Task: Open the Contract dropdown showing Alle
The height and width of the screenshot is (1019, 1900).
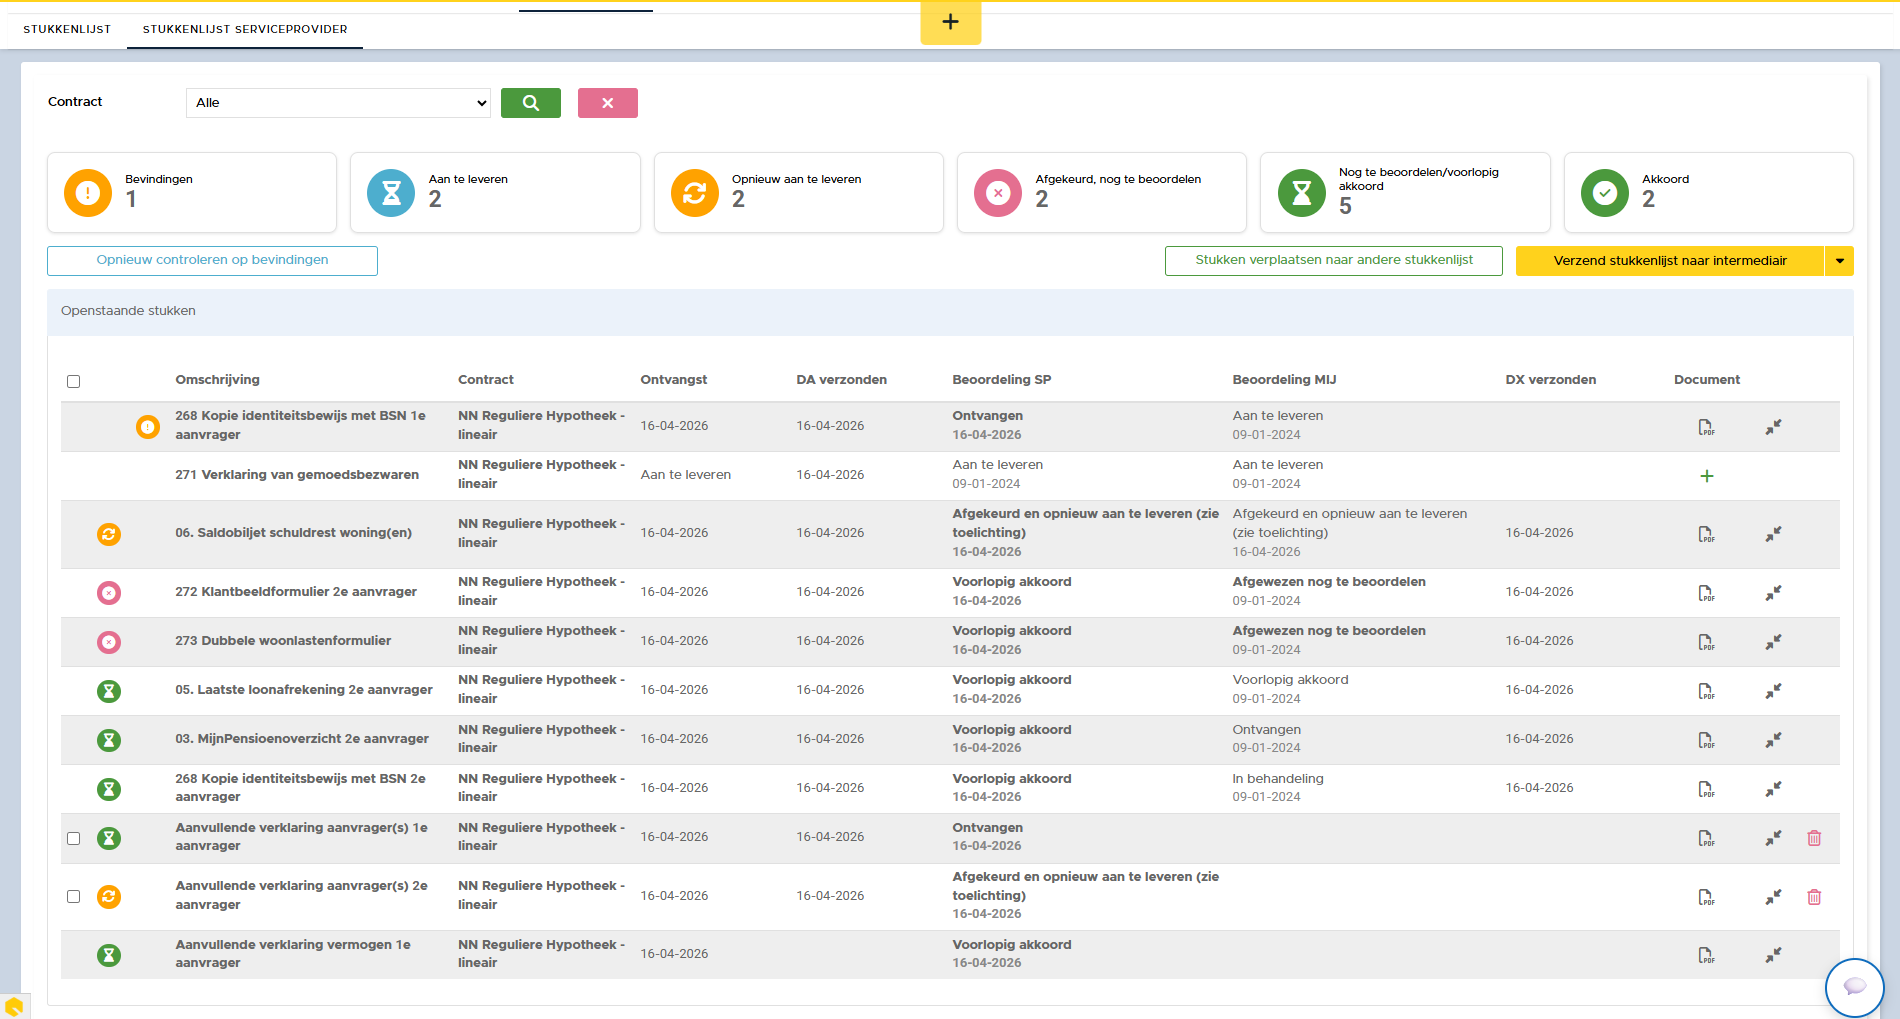Action: click(338, 103)
